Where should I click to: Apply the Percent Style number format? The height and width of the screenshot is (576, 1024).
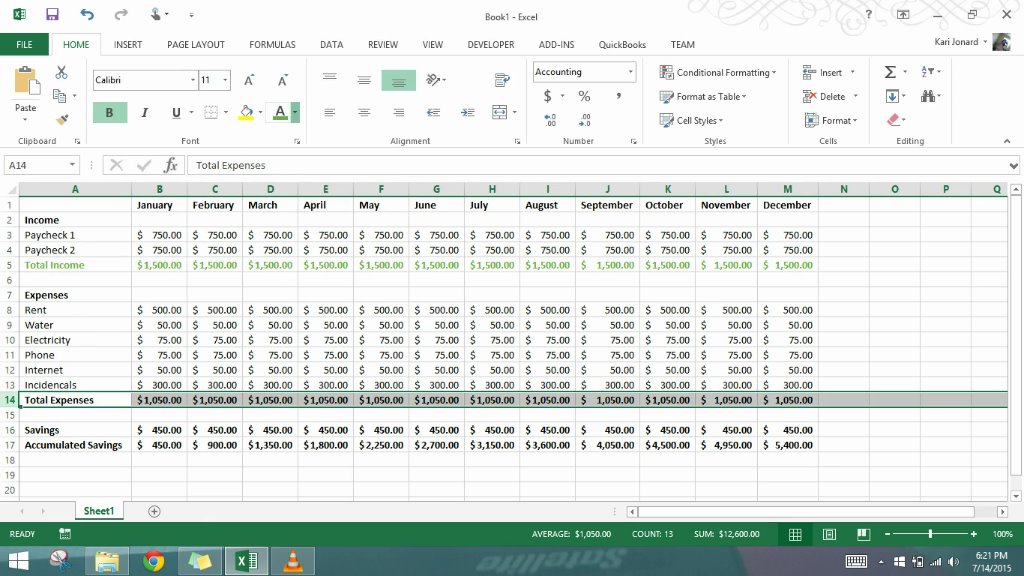pos(584,96)
